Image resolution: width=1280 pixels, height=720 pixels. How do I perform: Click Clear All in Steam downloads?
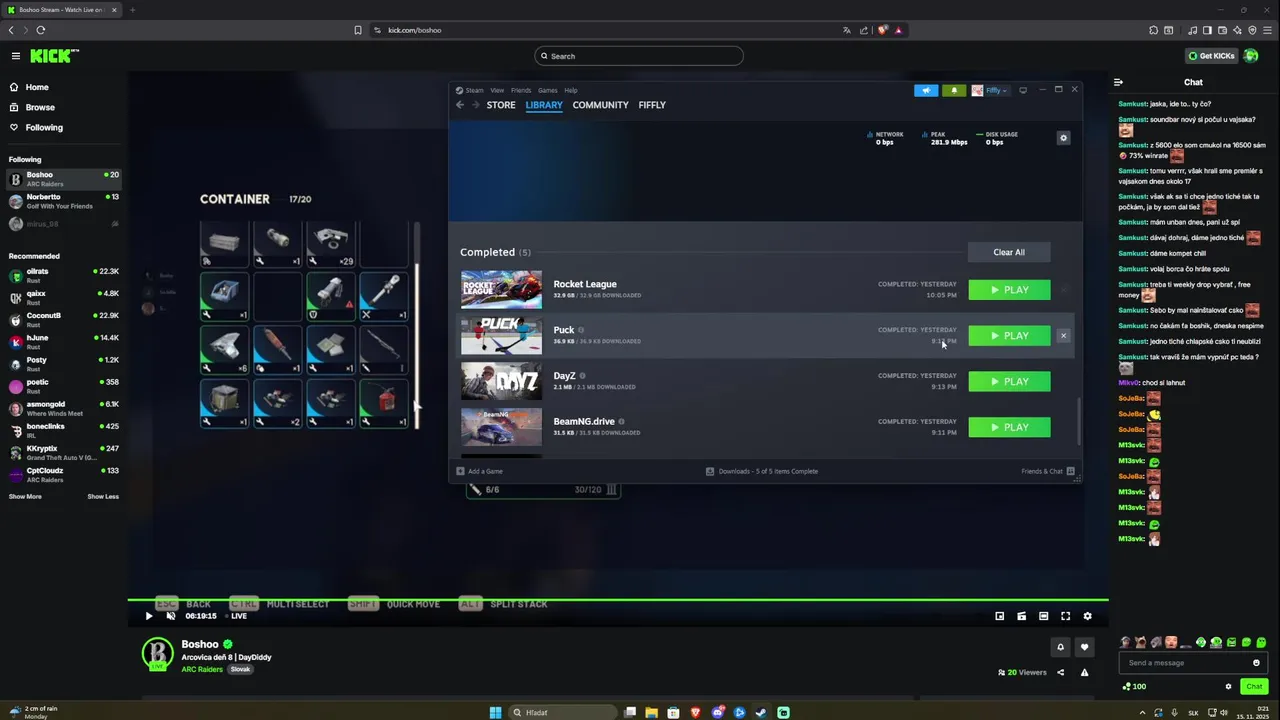(x=1009, y=252)
